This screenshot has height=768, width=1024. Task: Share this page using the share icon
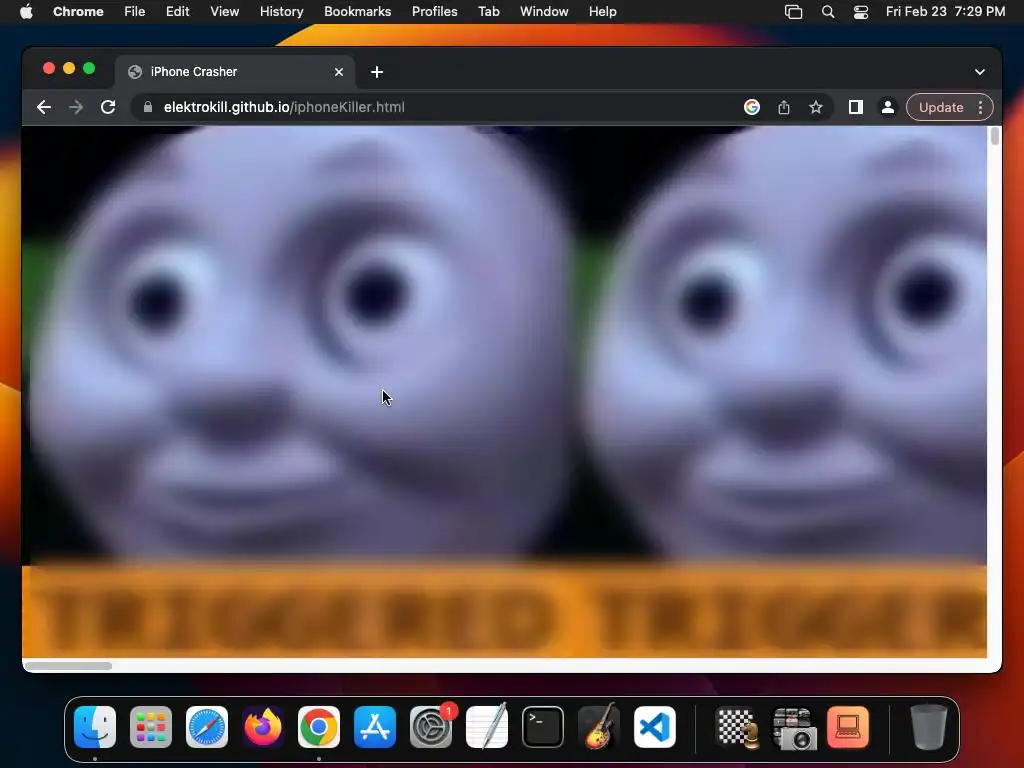tap(784, 107)
